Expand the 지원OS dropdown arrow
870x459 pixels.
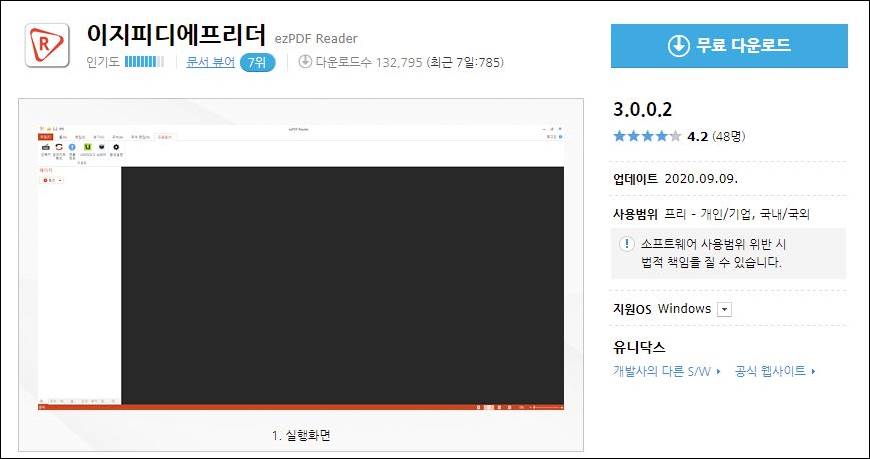click(724, 309)
